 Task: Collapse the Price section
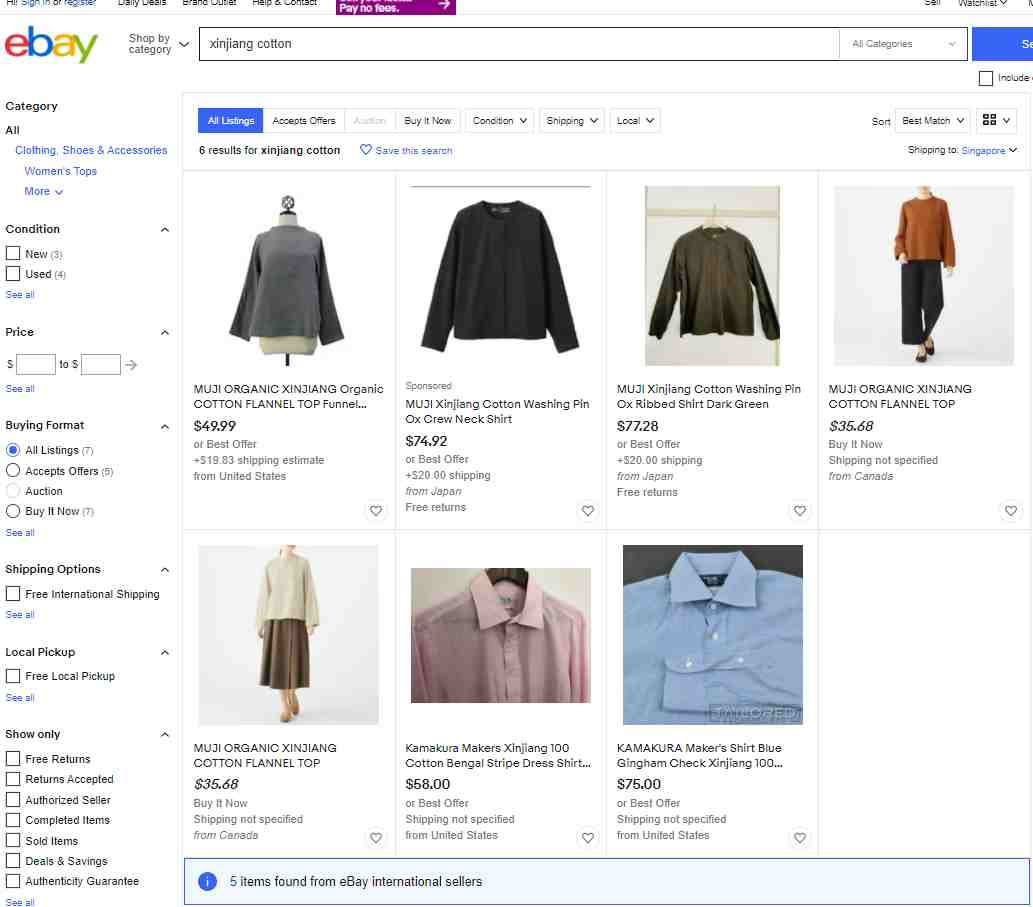tap(165, 332)
